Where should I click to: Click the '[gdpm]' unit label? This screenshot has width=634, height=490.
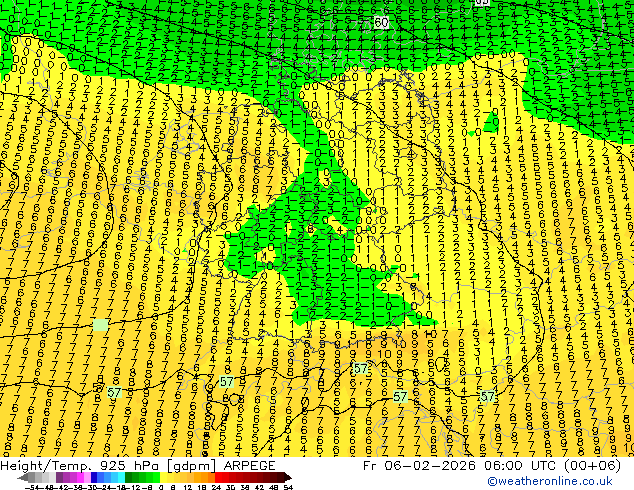coord(190,466)
